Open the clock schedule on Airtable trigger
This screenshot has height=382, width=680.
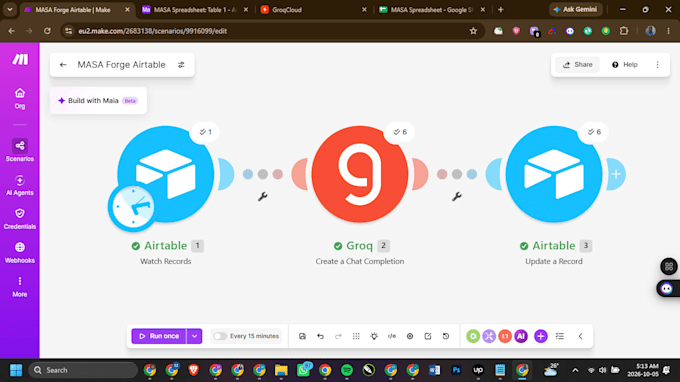(132, 207)
